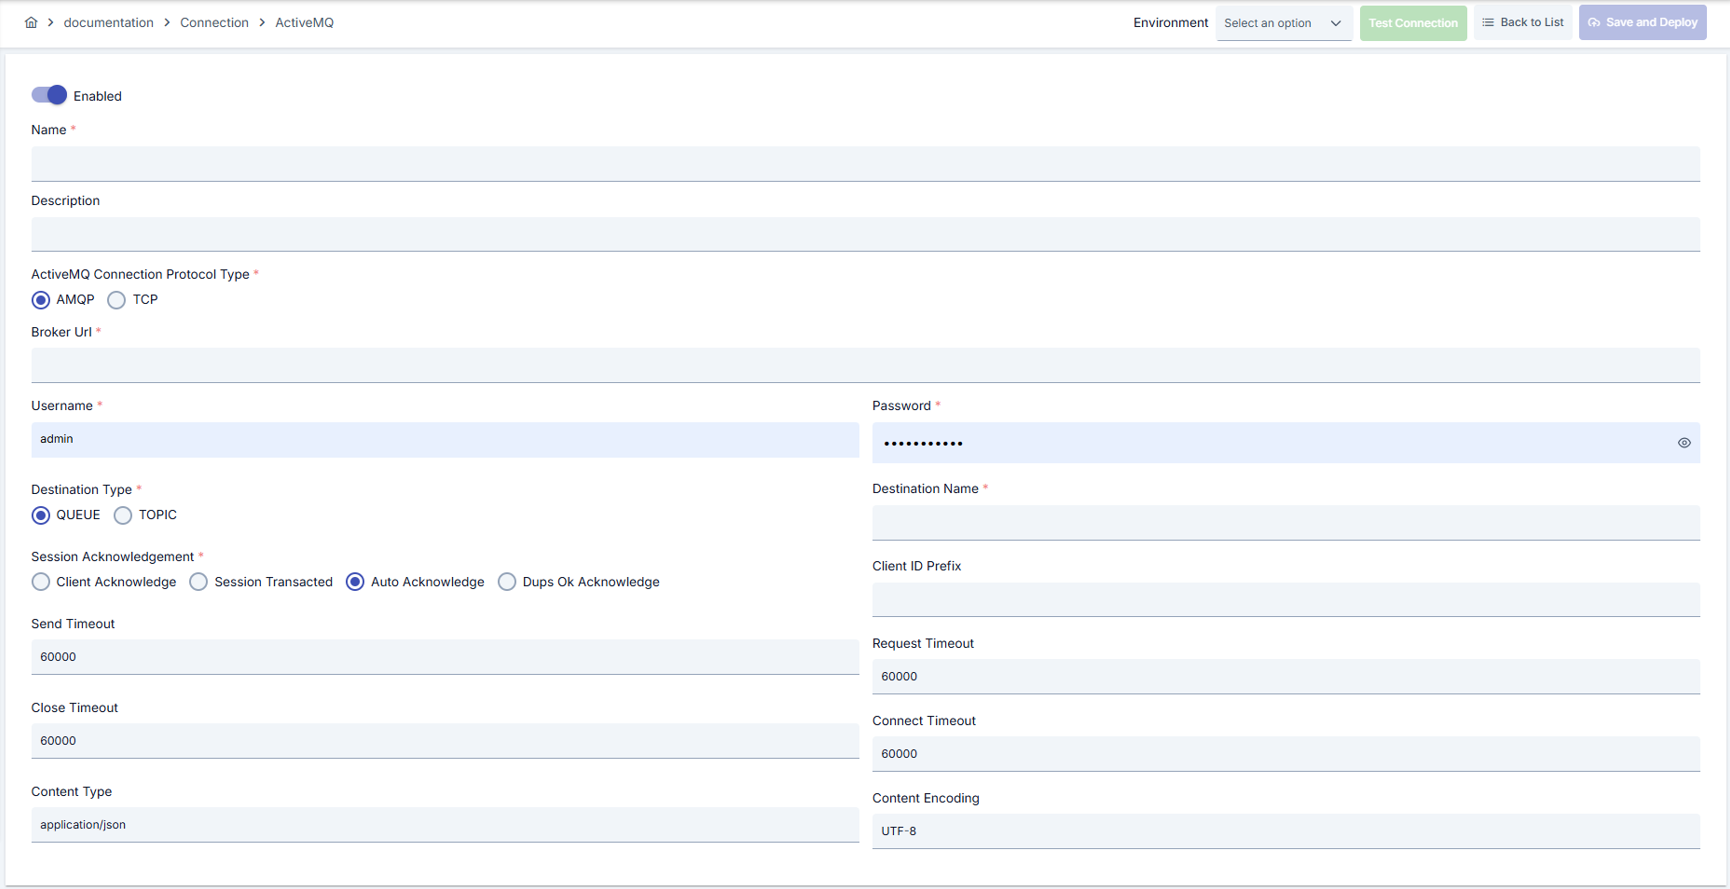Open Connection breadcrumb link
The image size is (1730, 889).
pos(214,22)
